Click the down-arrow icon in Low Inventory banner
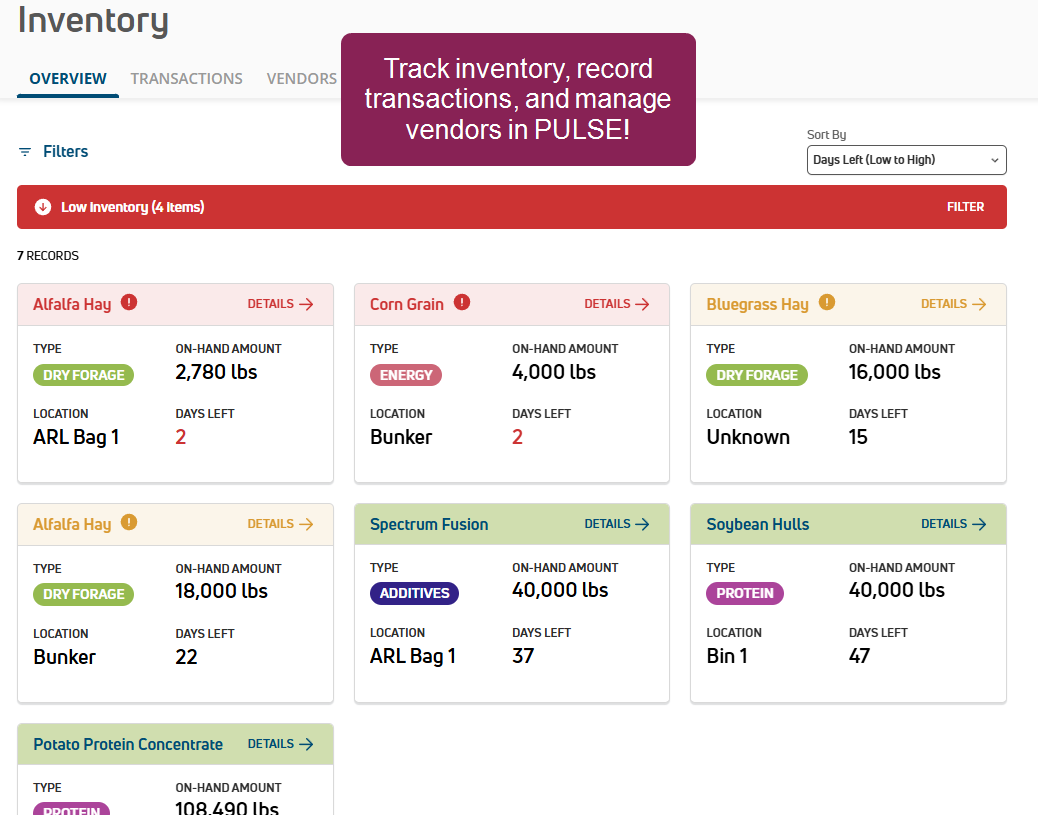Screen dimensions: 1038x815 point(42,207)
